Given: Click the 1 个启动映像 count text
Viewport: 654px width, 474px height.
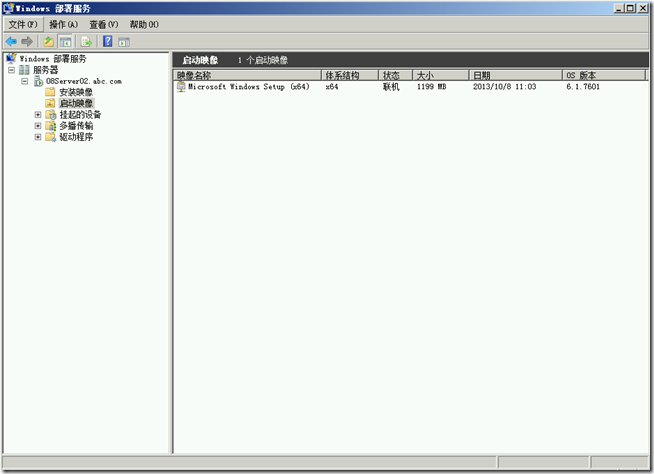Looking at the screenshot, I should coord(263,60).
